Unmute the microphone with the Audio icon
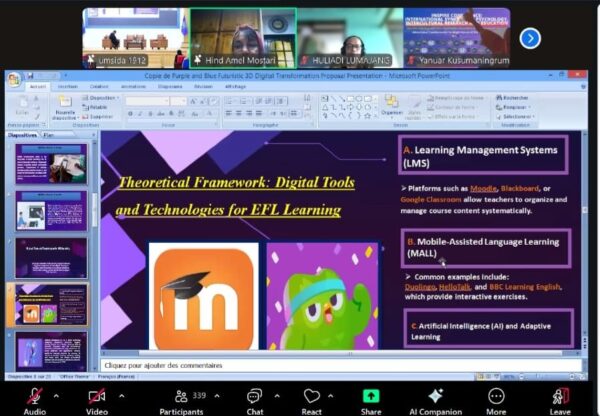Image resolution: width=600 pixels, height=416 pixels. pyautogui.click(x=34, y=395)
